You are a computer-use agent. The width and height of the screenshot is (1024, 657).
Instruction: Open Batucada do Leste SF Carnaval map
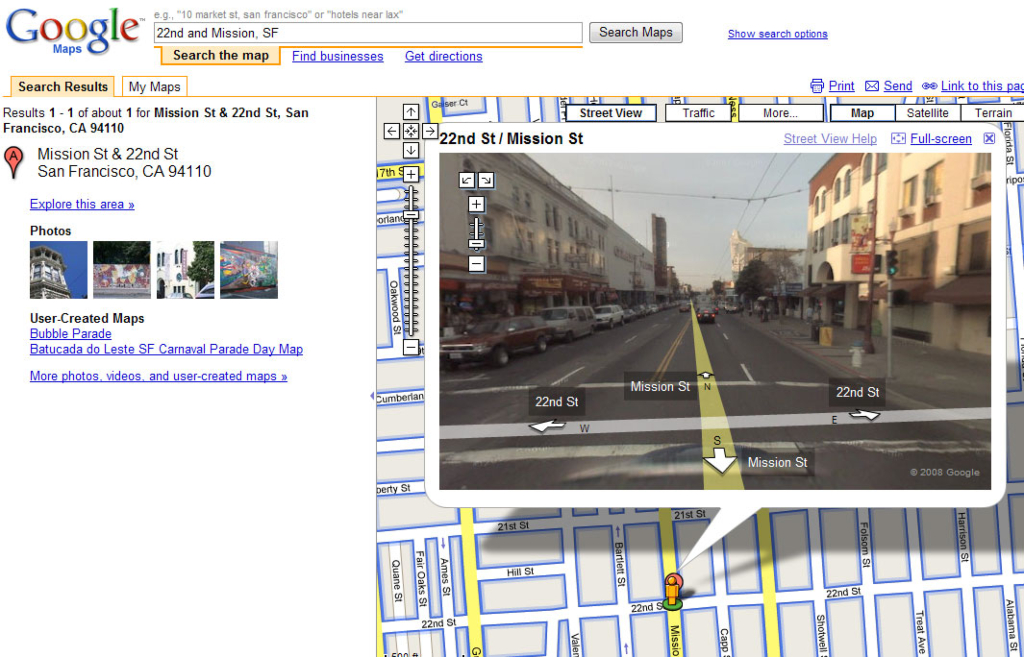(167, 349)
